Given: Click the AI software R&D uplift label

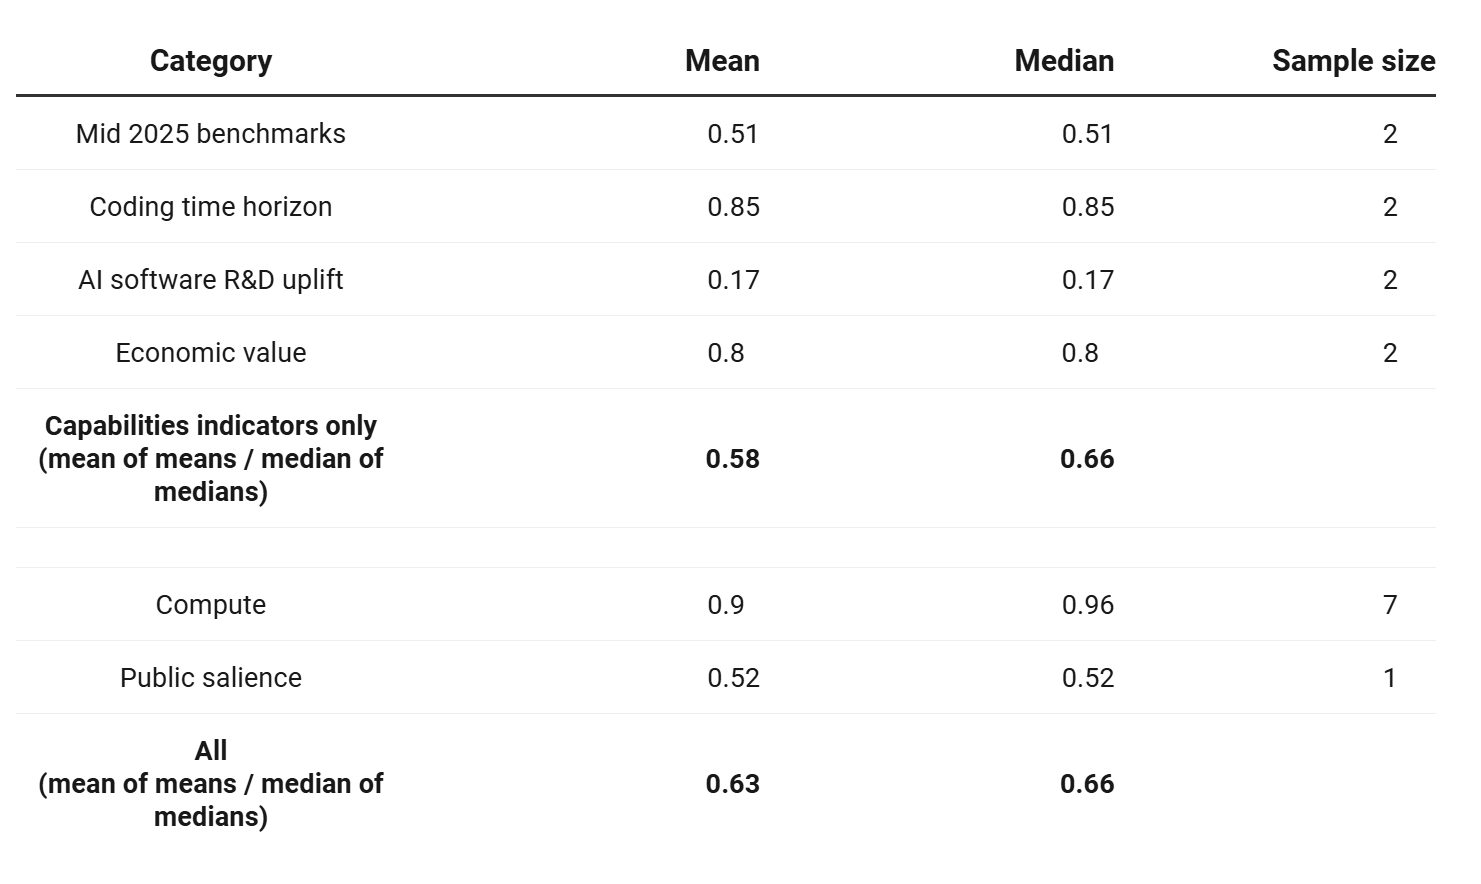Looking at the screenshot, I should pyautogui.click(x=210, y=280).
